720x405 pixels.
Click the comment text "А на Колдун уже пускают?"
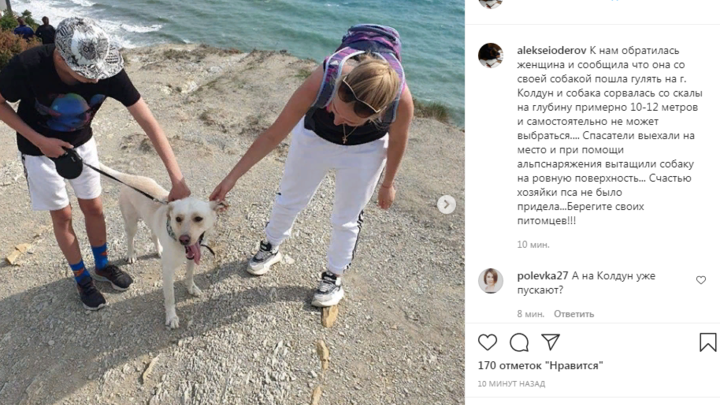(x=586, y=283)
